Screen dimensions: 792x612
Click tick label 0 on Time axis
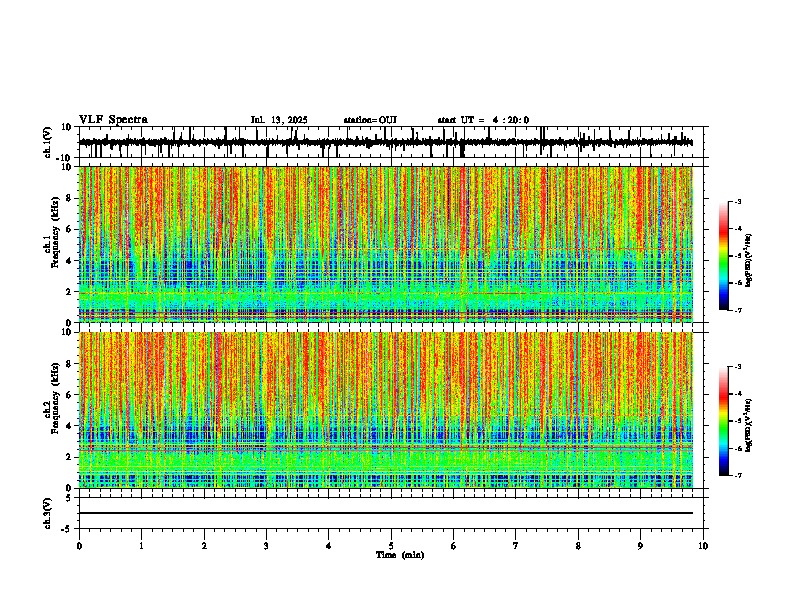(x=79, y=546)
